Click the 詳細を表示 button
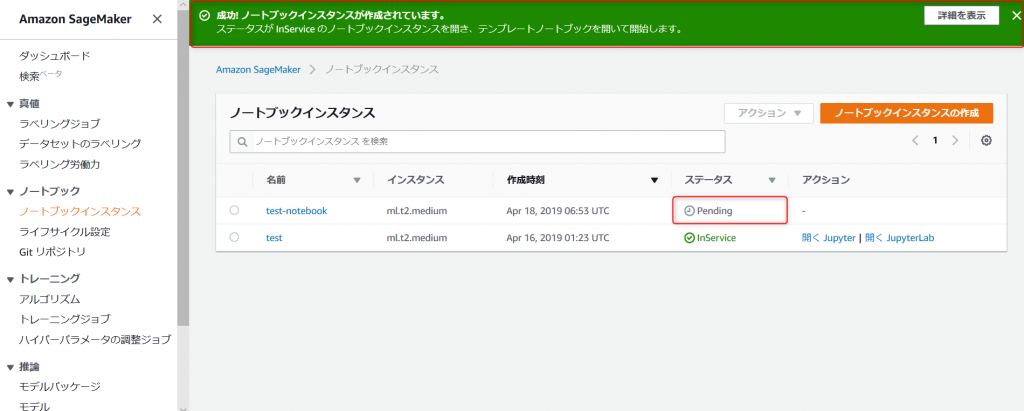The image size is (1024, 411). pos(961,16)
